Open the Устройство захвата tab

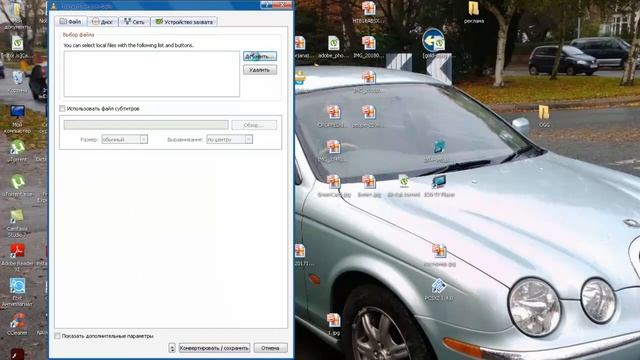coord(184,22)
